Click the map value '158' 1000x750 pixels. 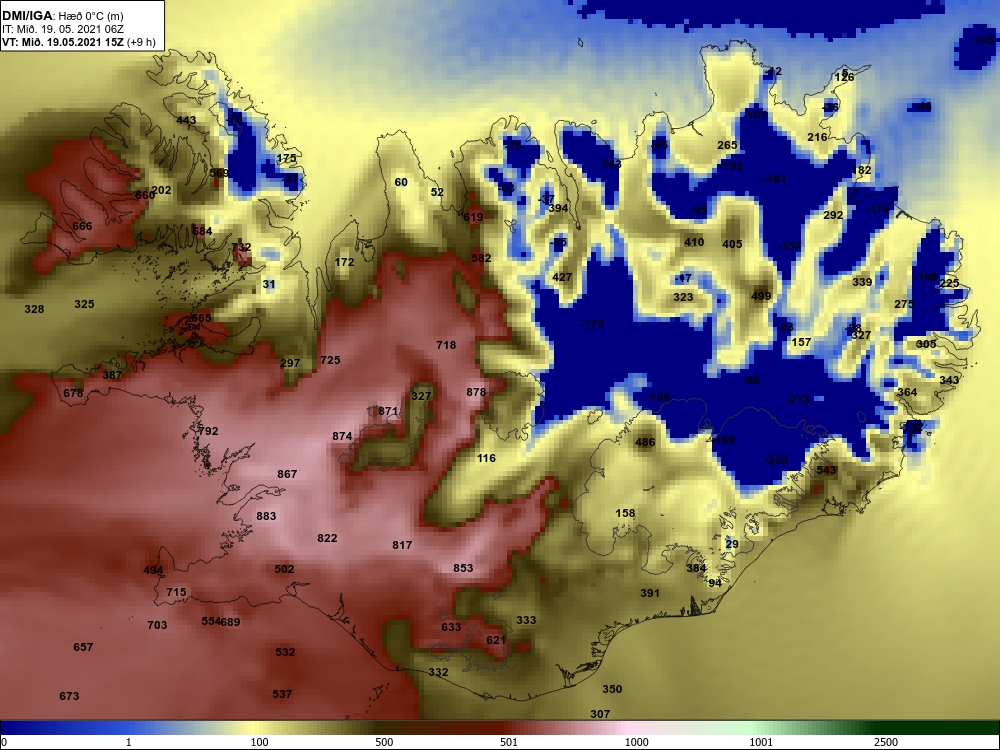(x=626, y=513)
